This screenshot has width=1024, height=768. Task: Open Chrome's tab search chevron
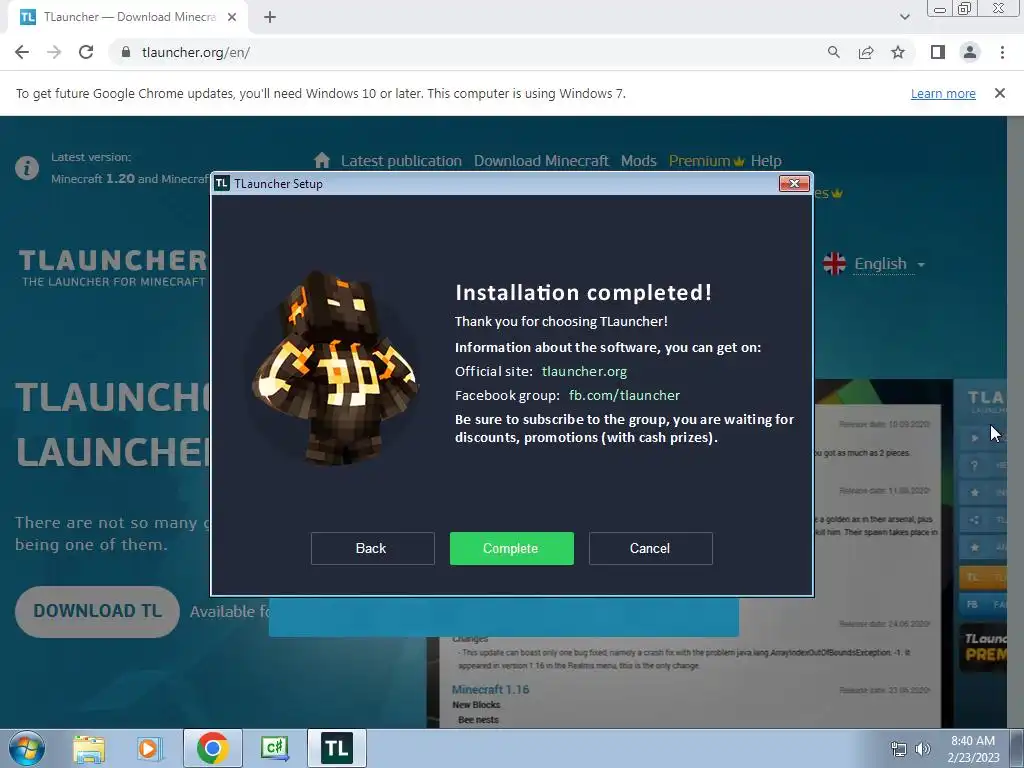pos(904,17)
